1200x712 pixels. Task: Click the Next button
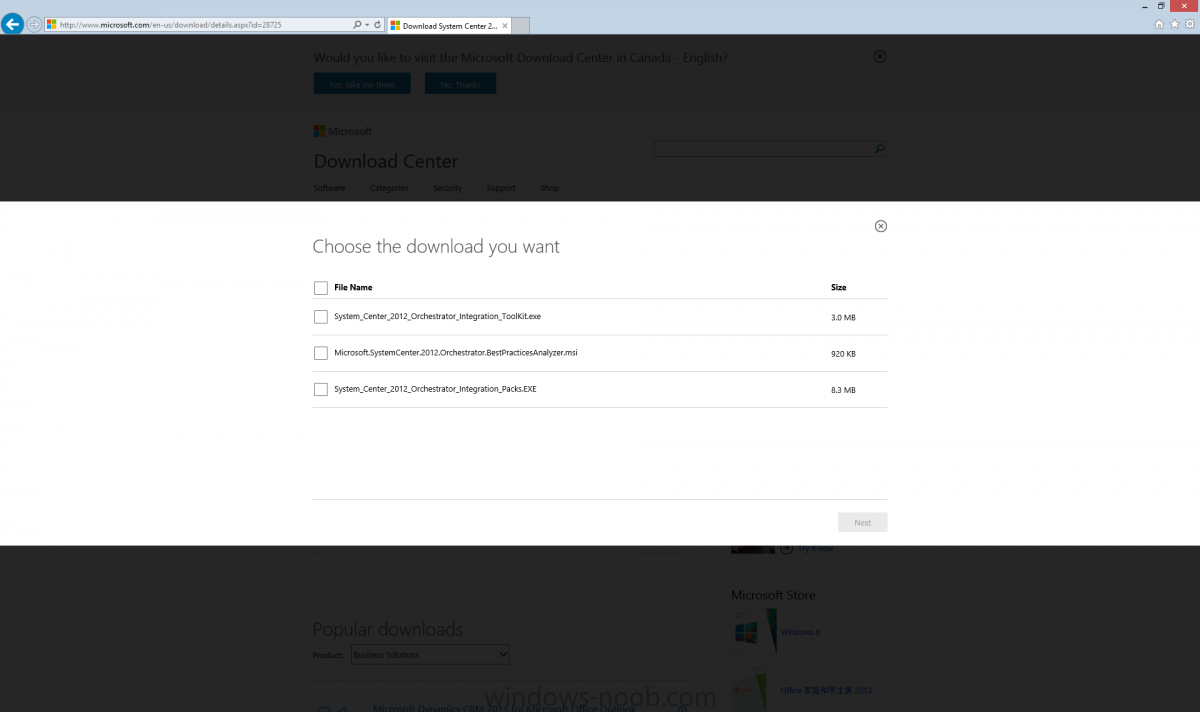point(863,522)
